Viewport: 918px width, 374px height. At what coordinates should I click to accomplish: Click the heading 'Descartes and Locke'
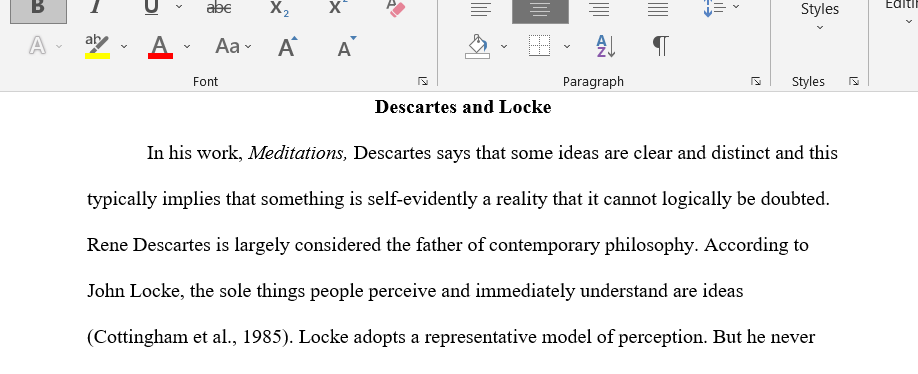point(463,107)
